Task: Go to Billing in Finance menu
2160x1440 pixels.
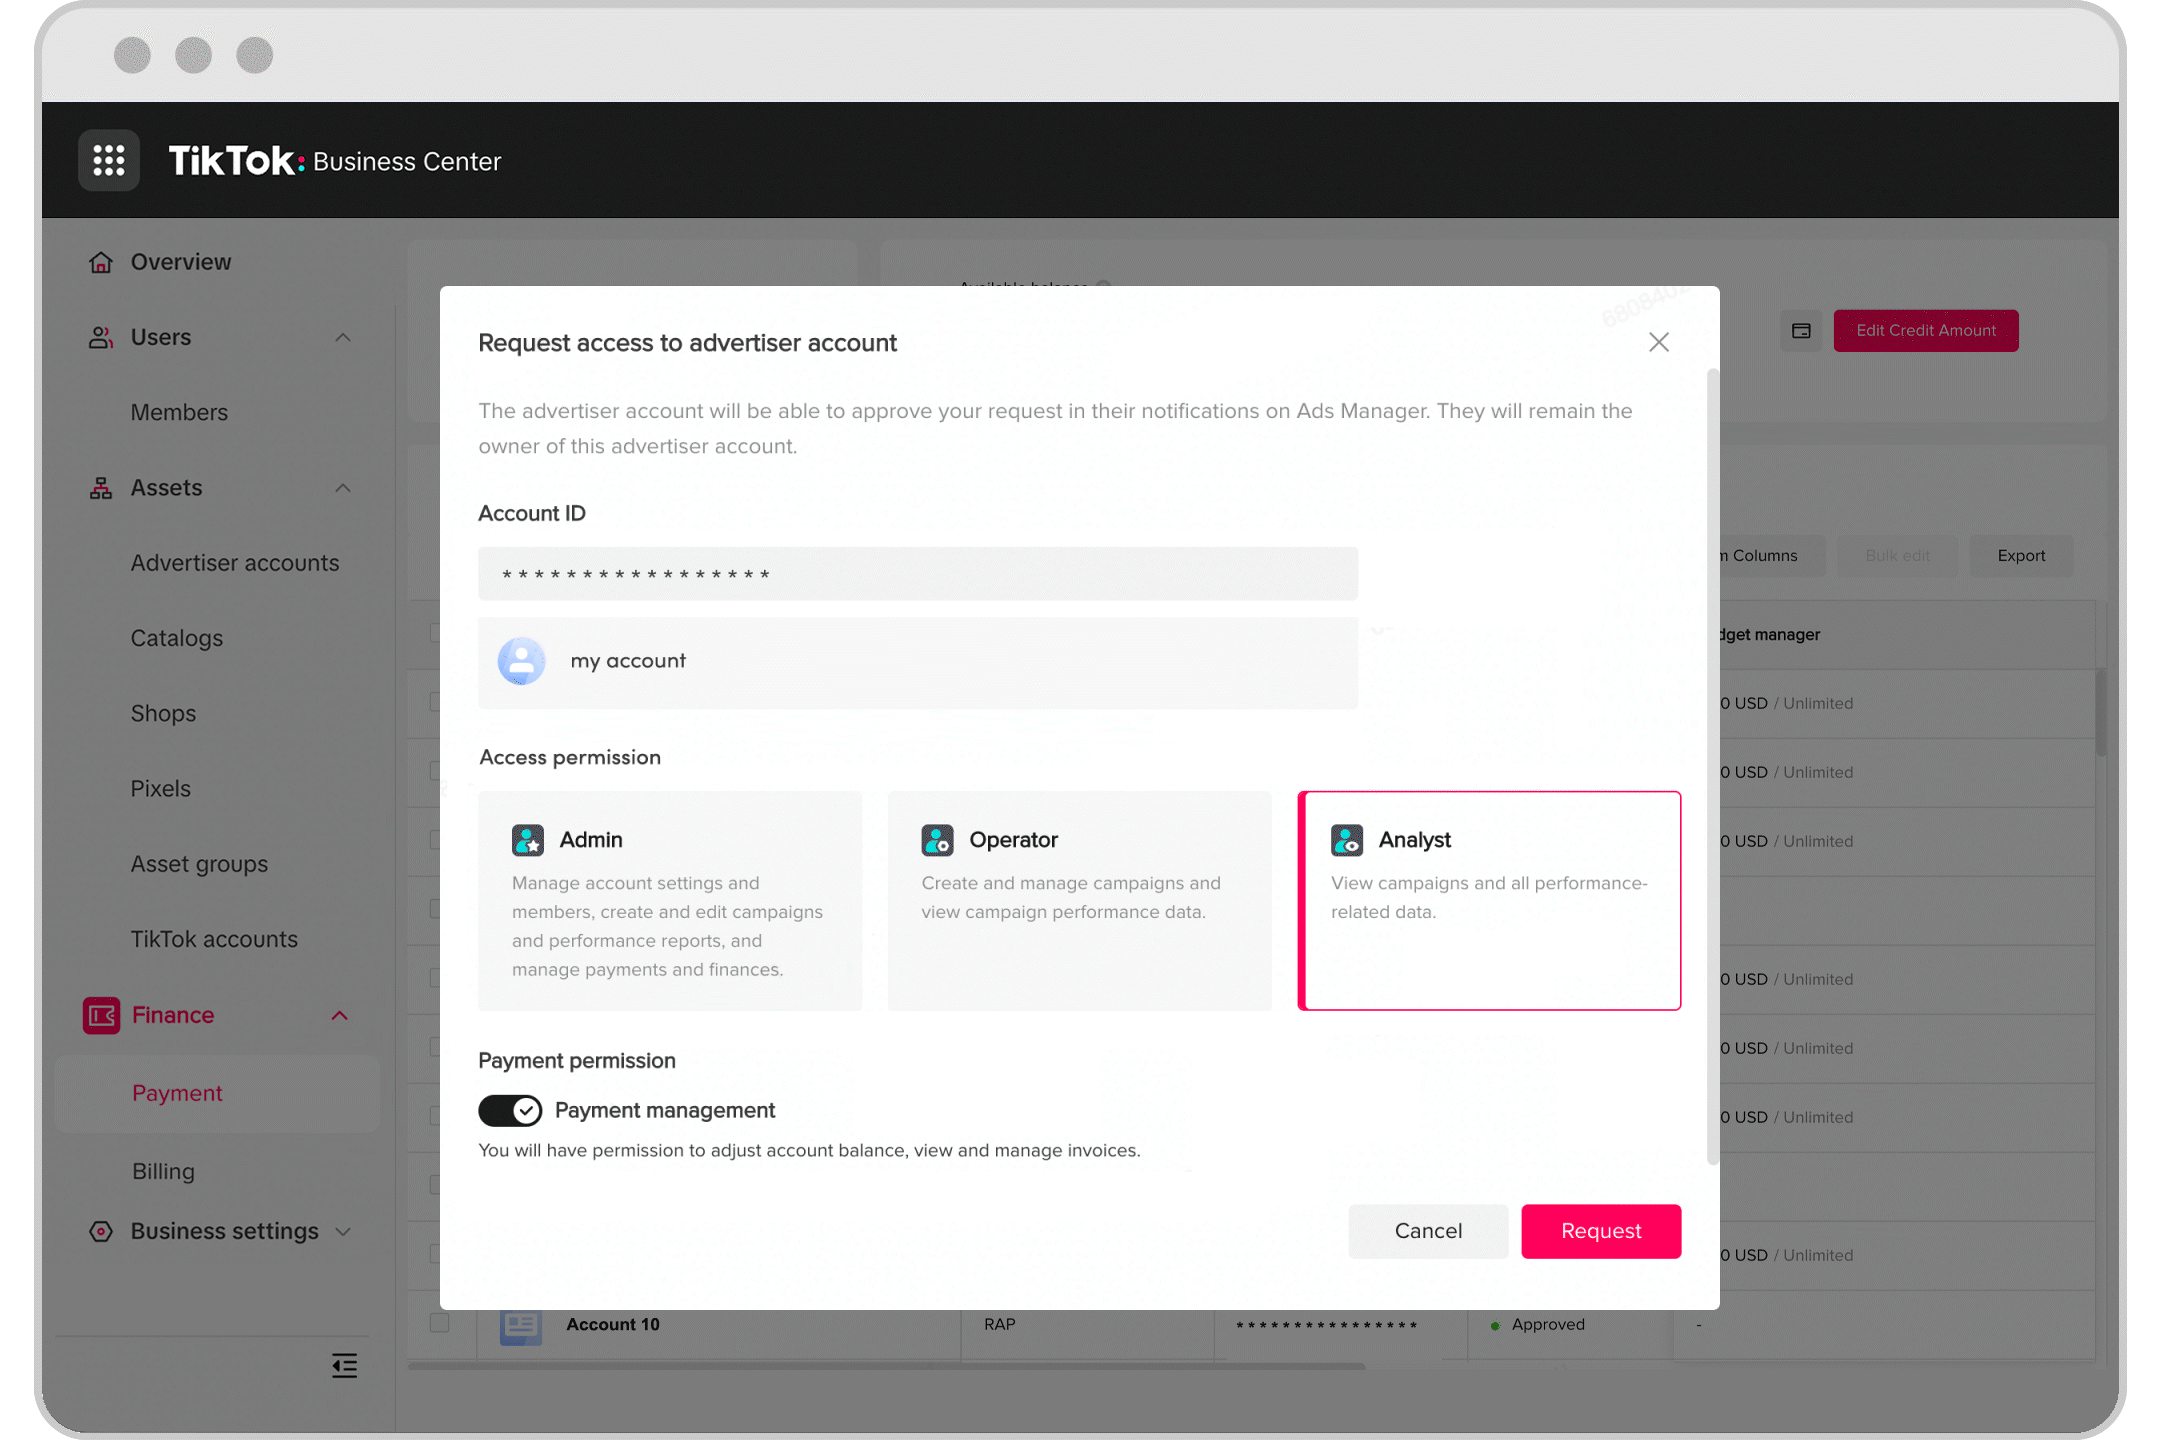Action: tap(163, 1171)
